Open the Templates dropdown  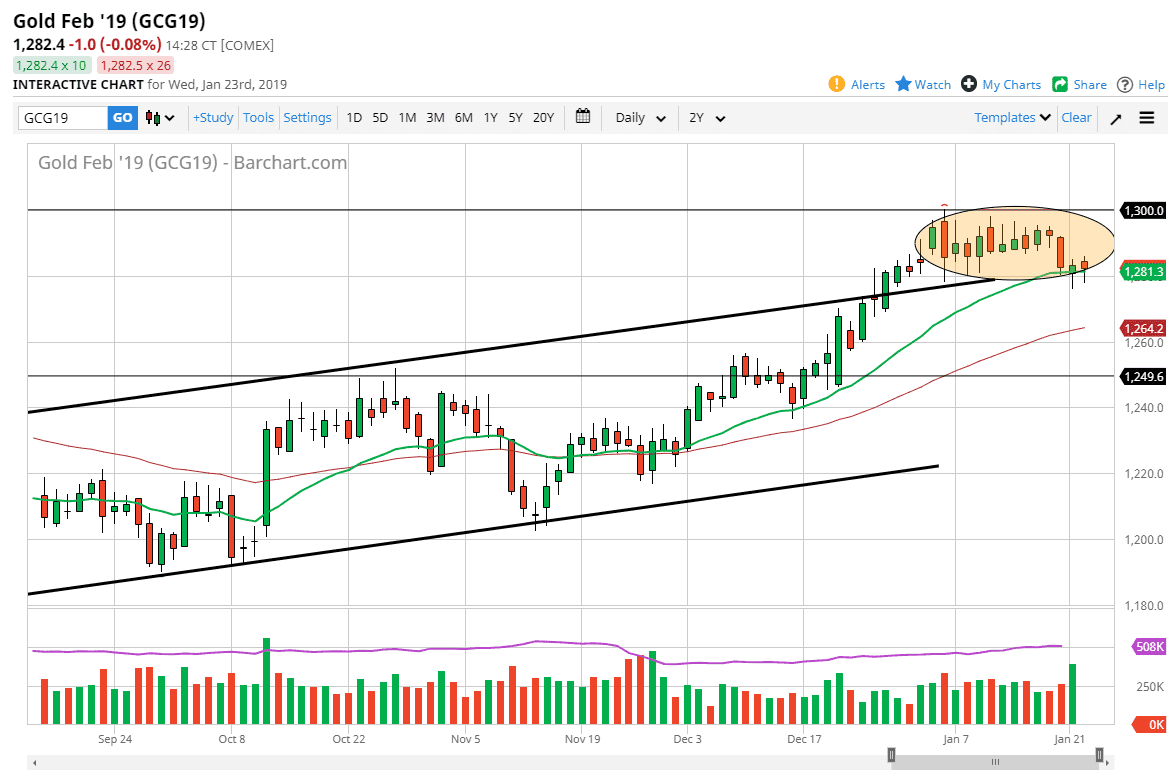click(x=1013, y=117)
